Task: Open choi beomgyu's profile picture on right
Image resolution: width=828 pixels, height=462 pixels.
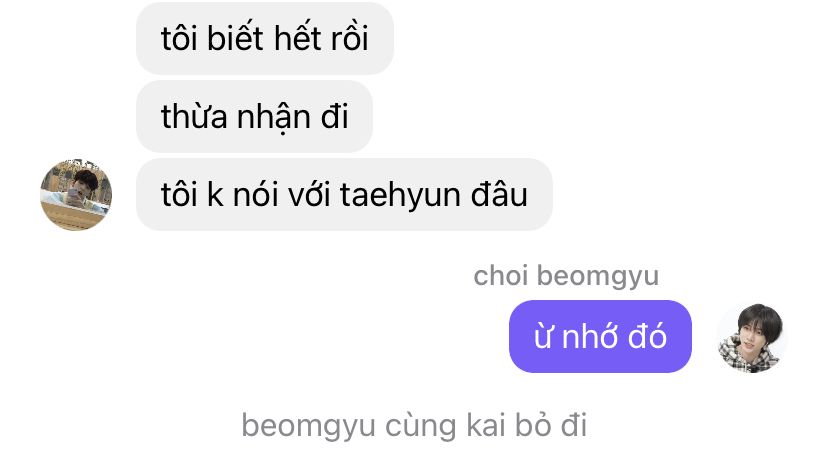Action: click(x=751, y=338)
